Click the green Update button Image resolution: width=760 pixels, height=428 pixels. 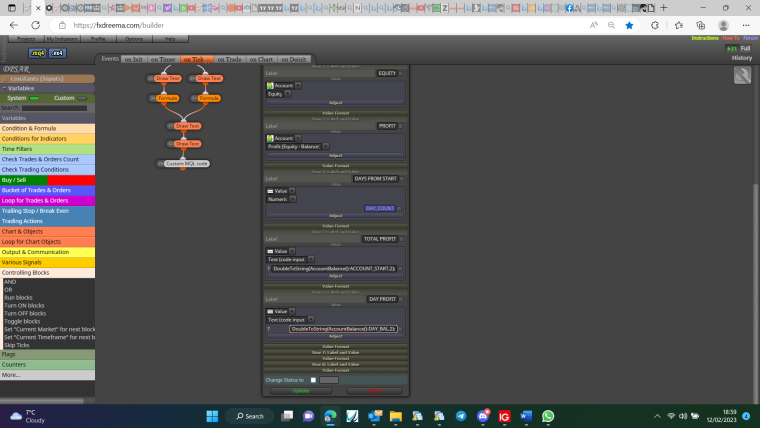[x=301, y=391]
